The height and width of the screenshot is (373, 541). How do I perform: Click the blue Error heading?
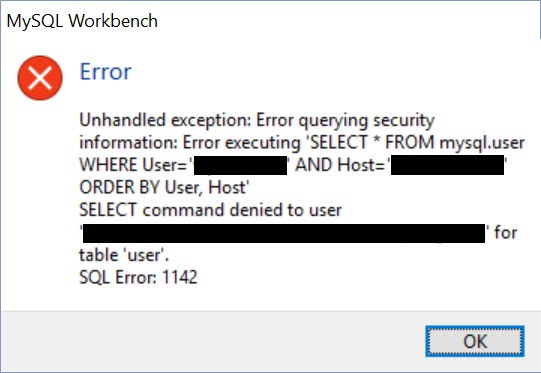tap(106, 72)
